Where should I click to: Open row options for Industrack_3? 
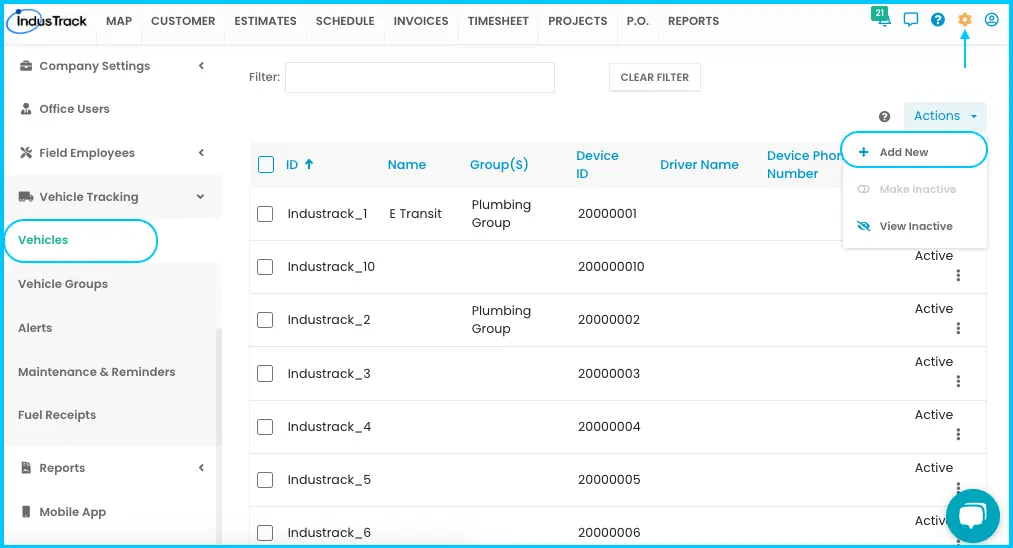958,381
